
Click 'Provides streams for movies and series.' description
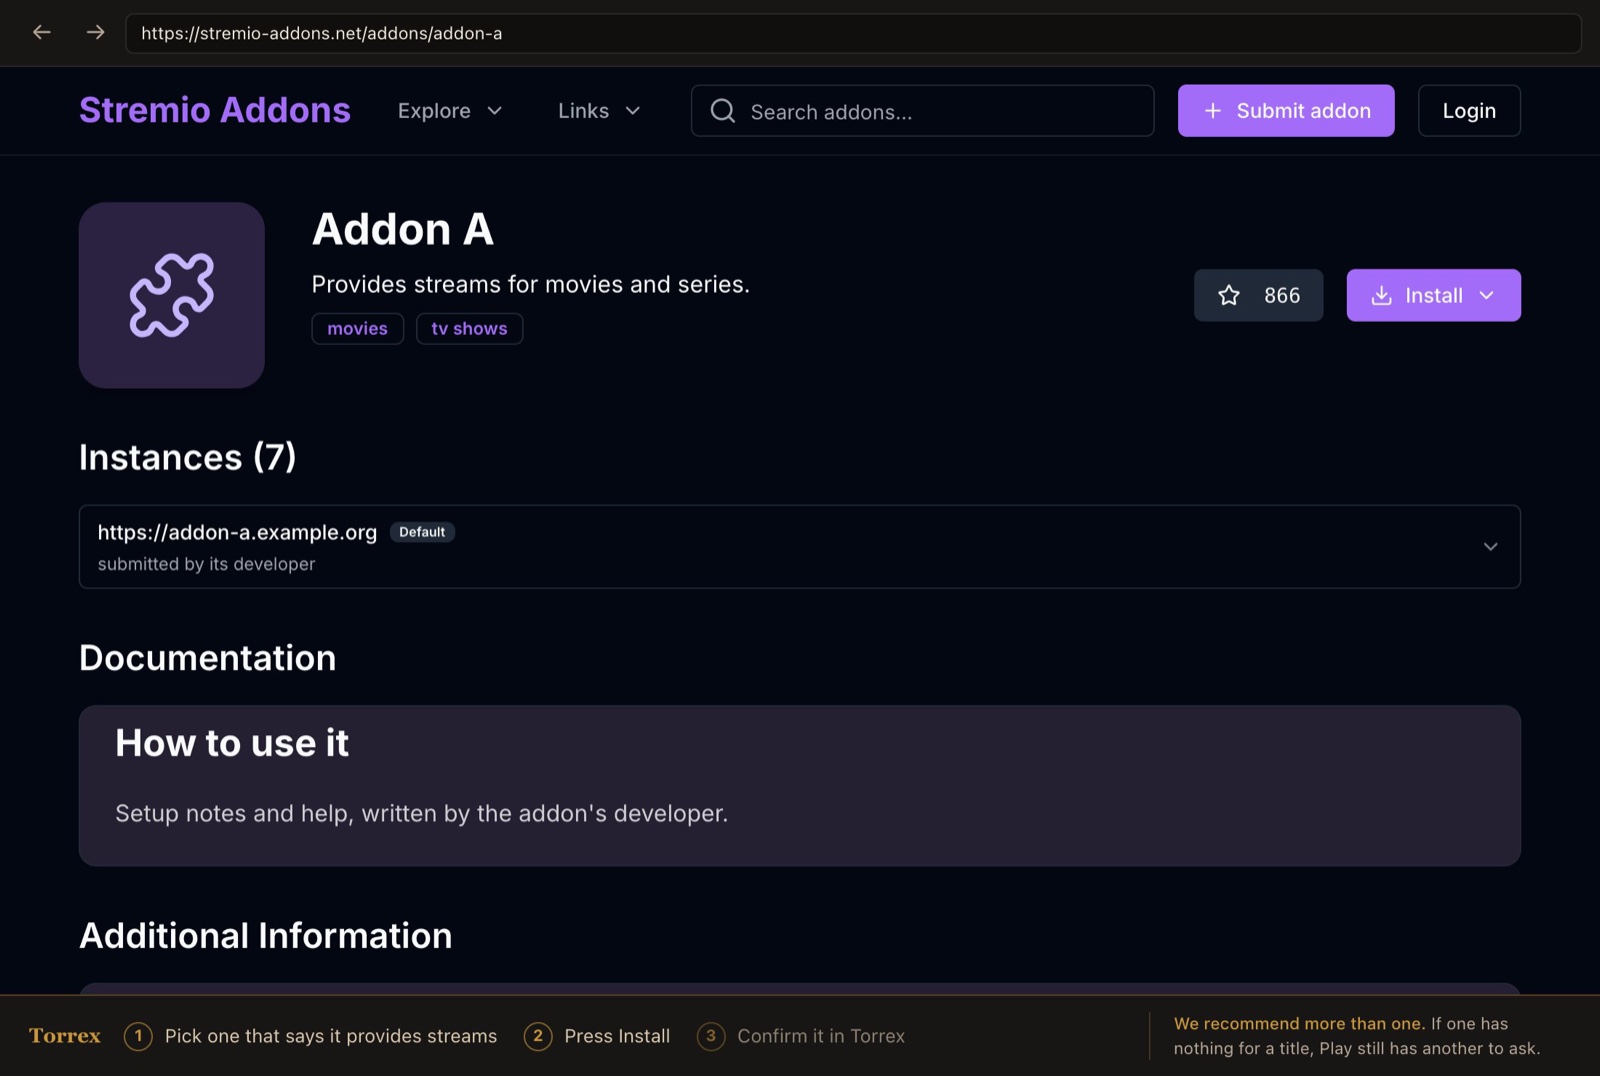click(531, 284)
